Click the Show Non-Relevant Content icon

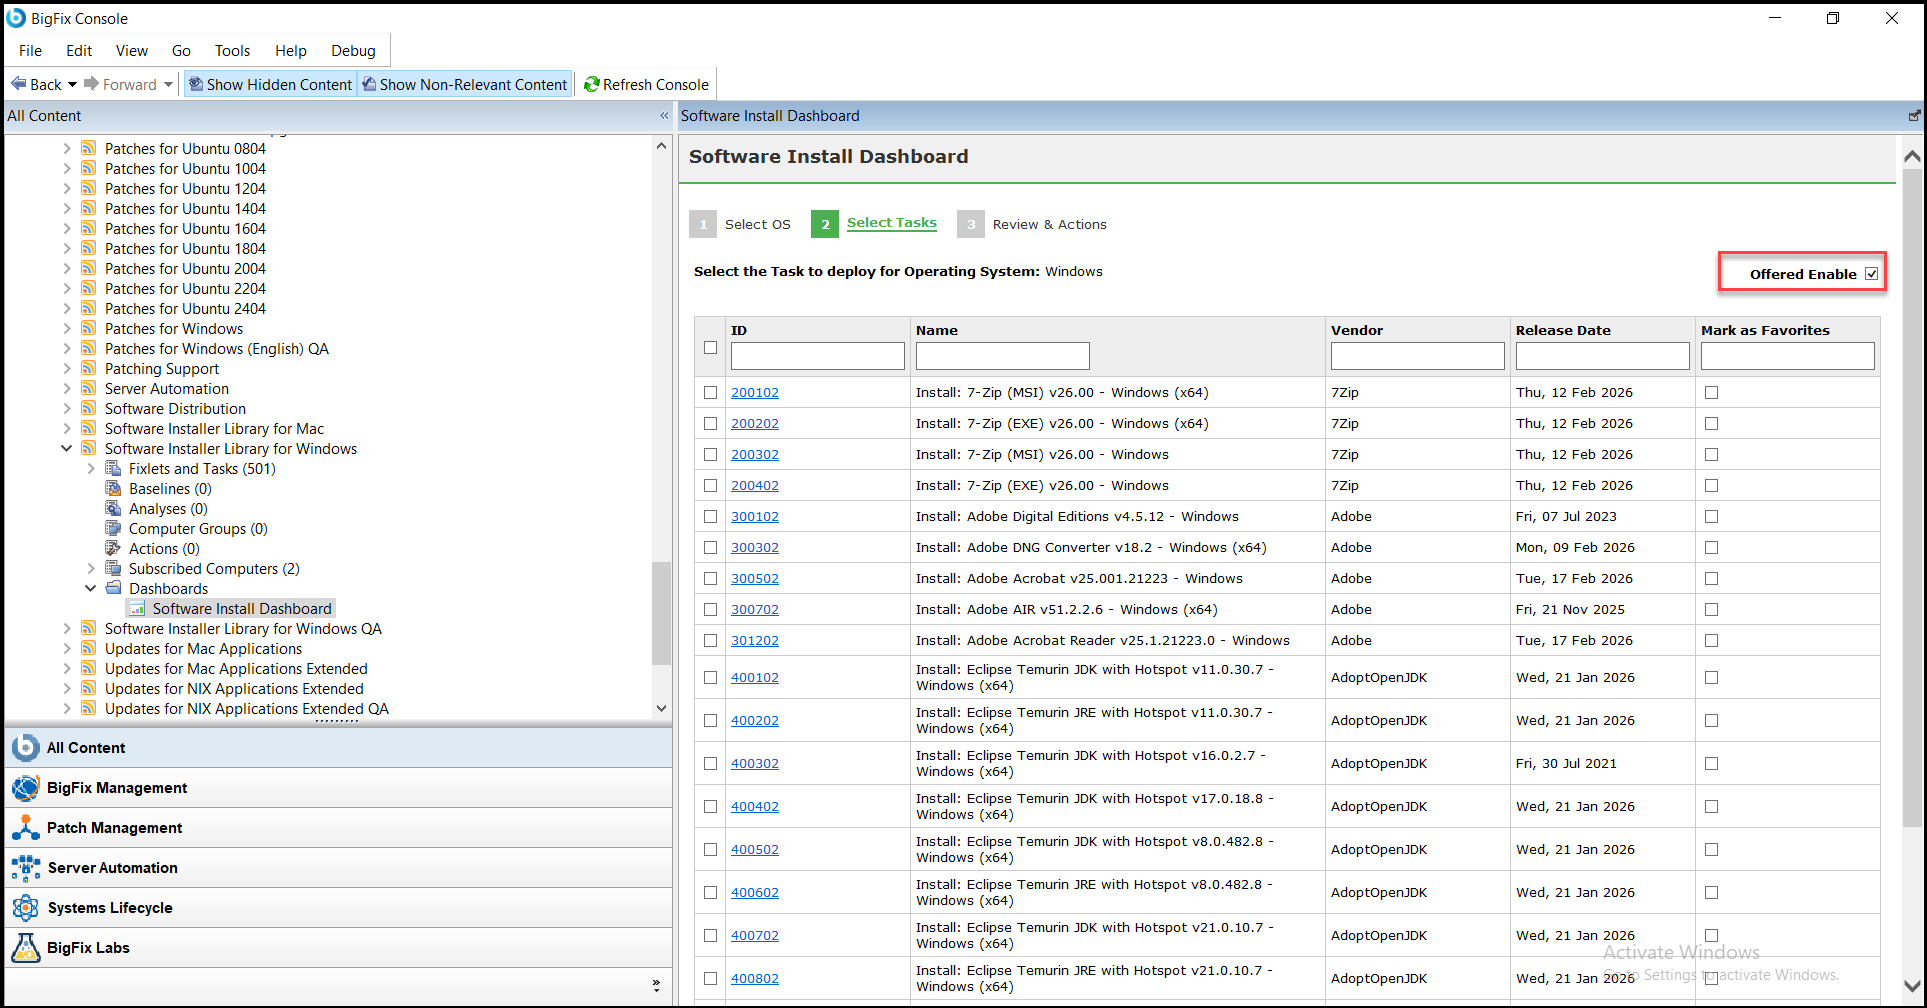tap(369, 85)
